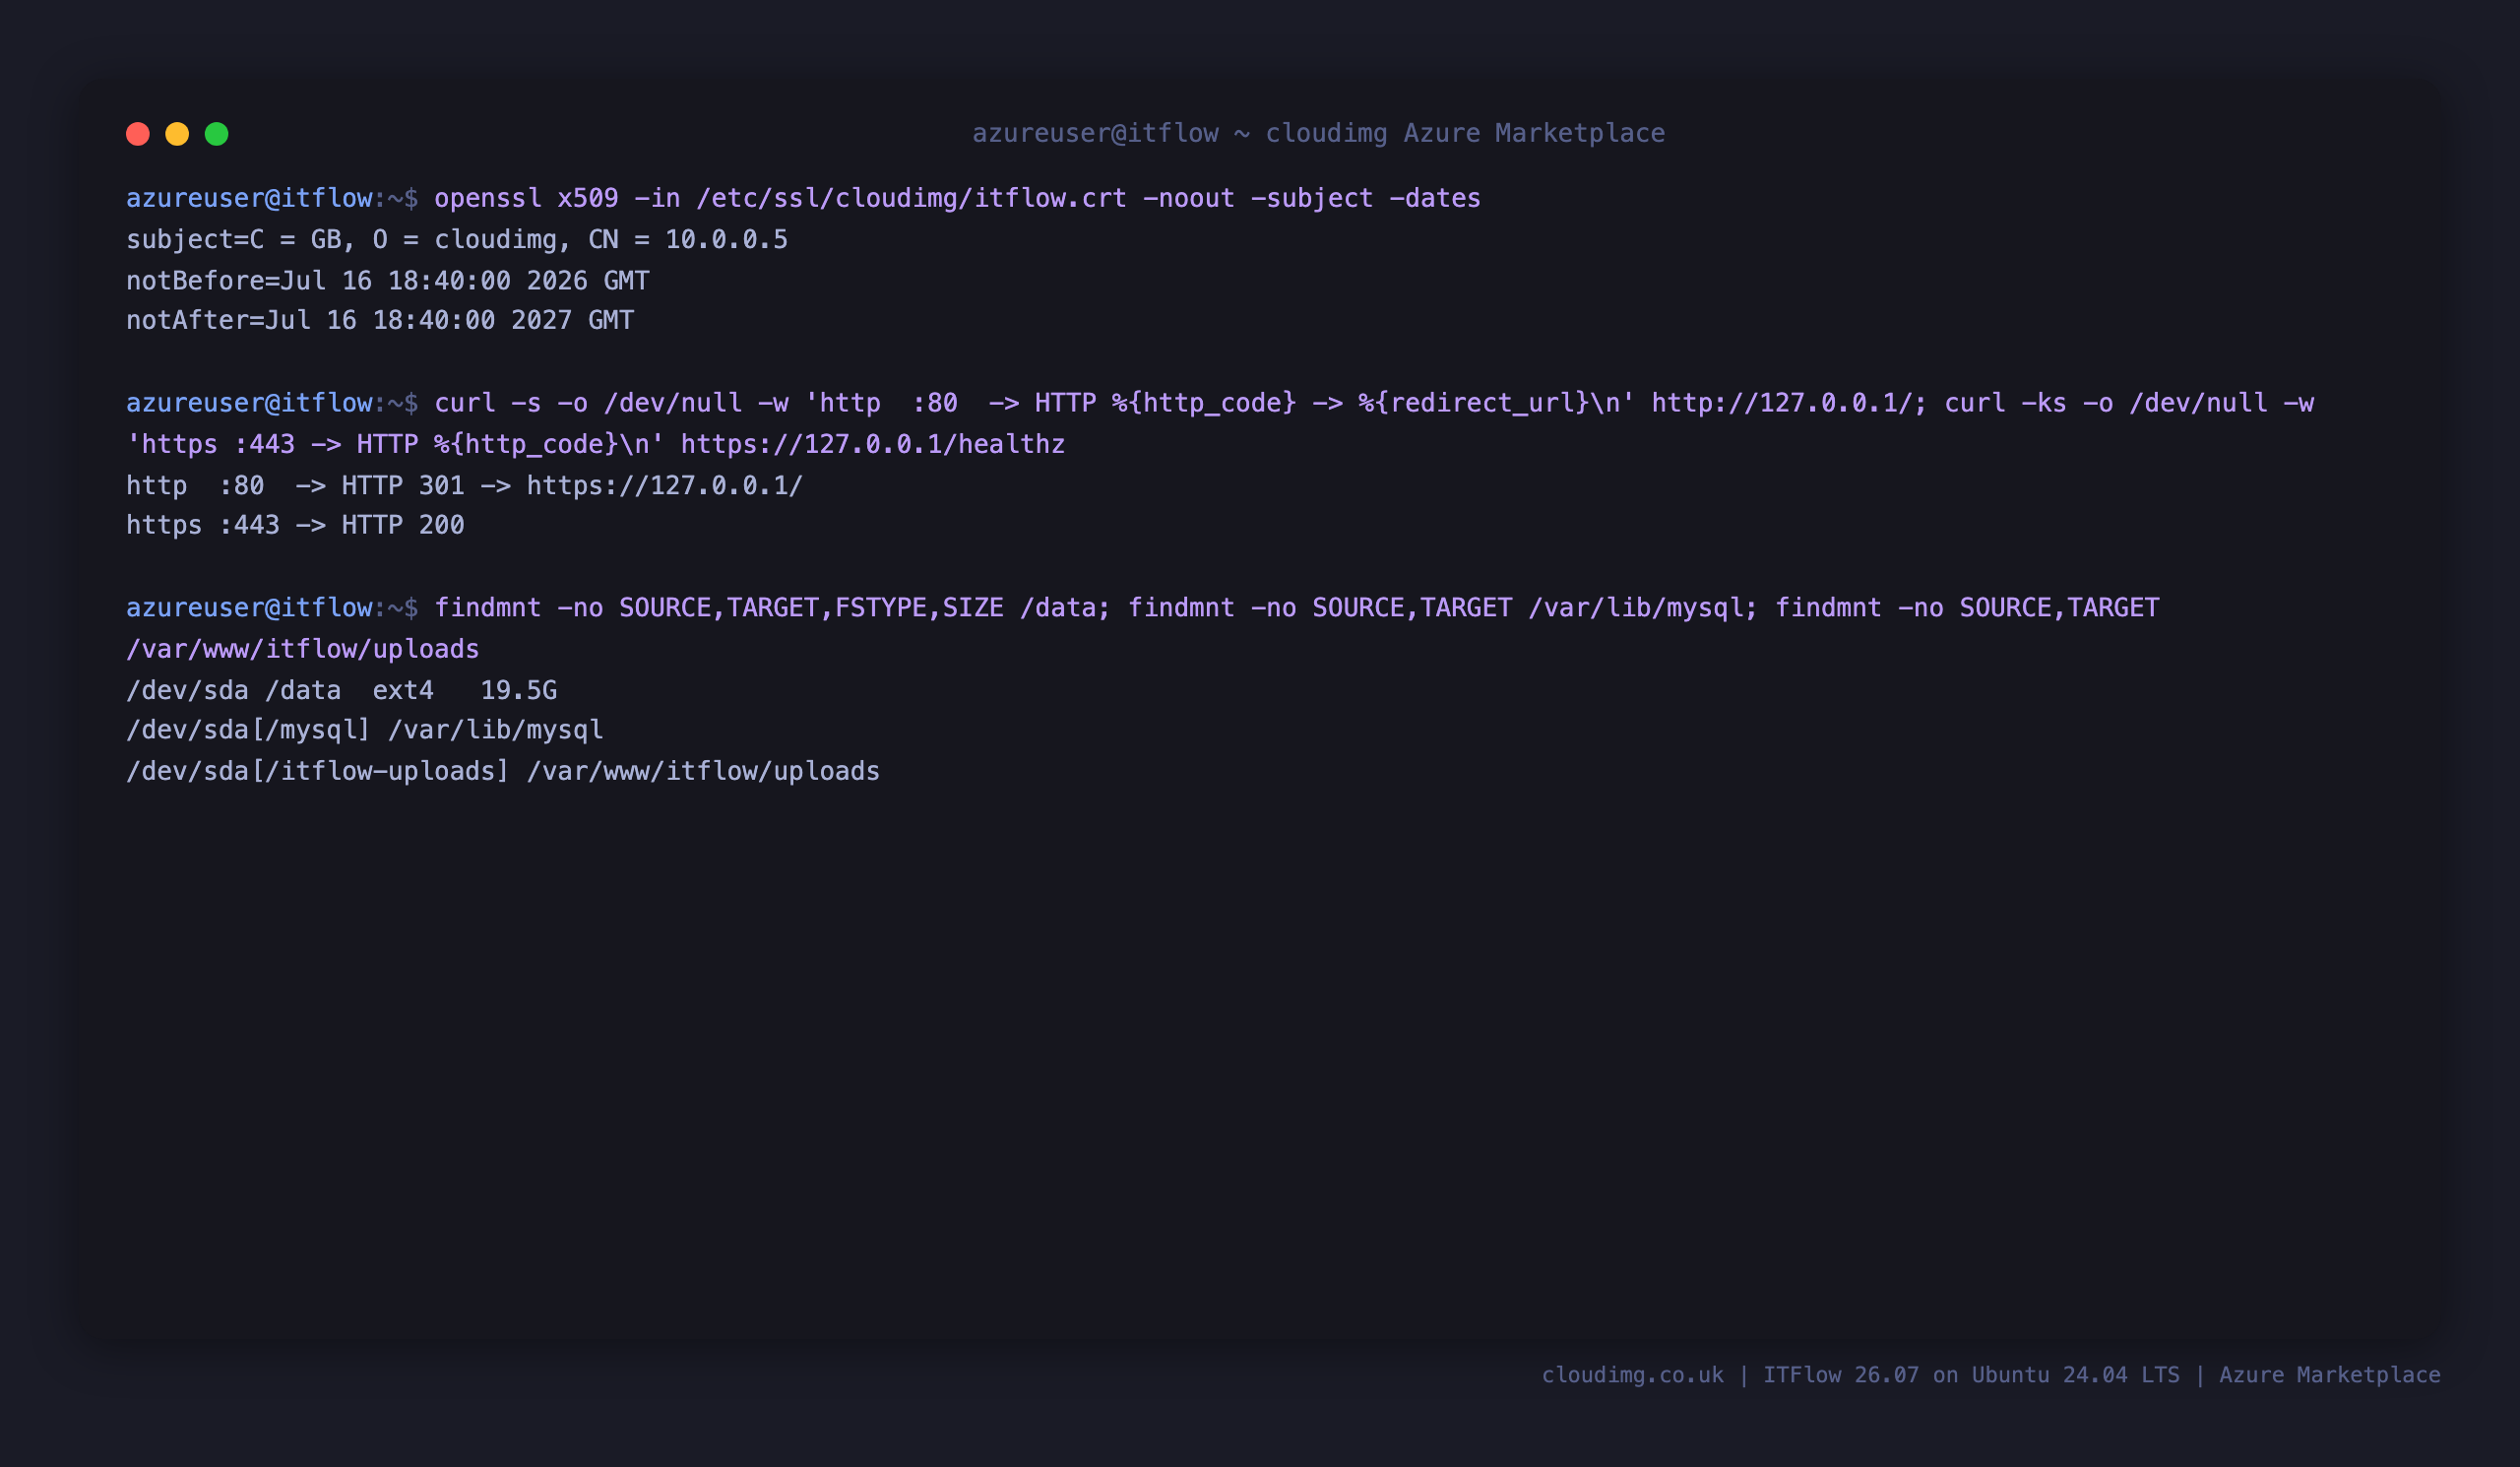Click the output line '/dev/sda /data ext4 19.5G'

click(342, 690)
